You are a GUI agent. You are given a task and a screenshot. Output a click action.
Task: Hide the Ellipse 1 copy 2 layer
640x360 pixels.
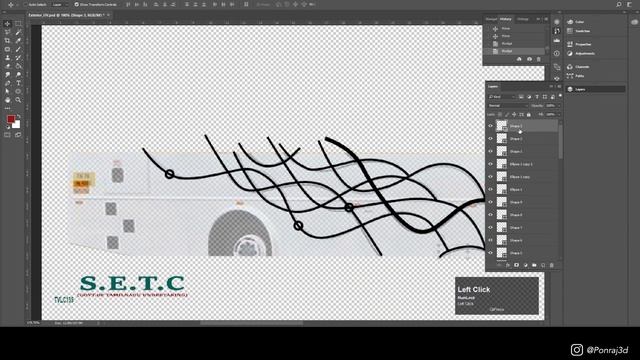pos(491,164)
